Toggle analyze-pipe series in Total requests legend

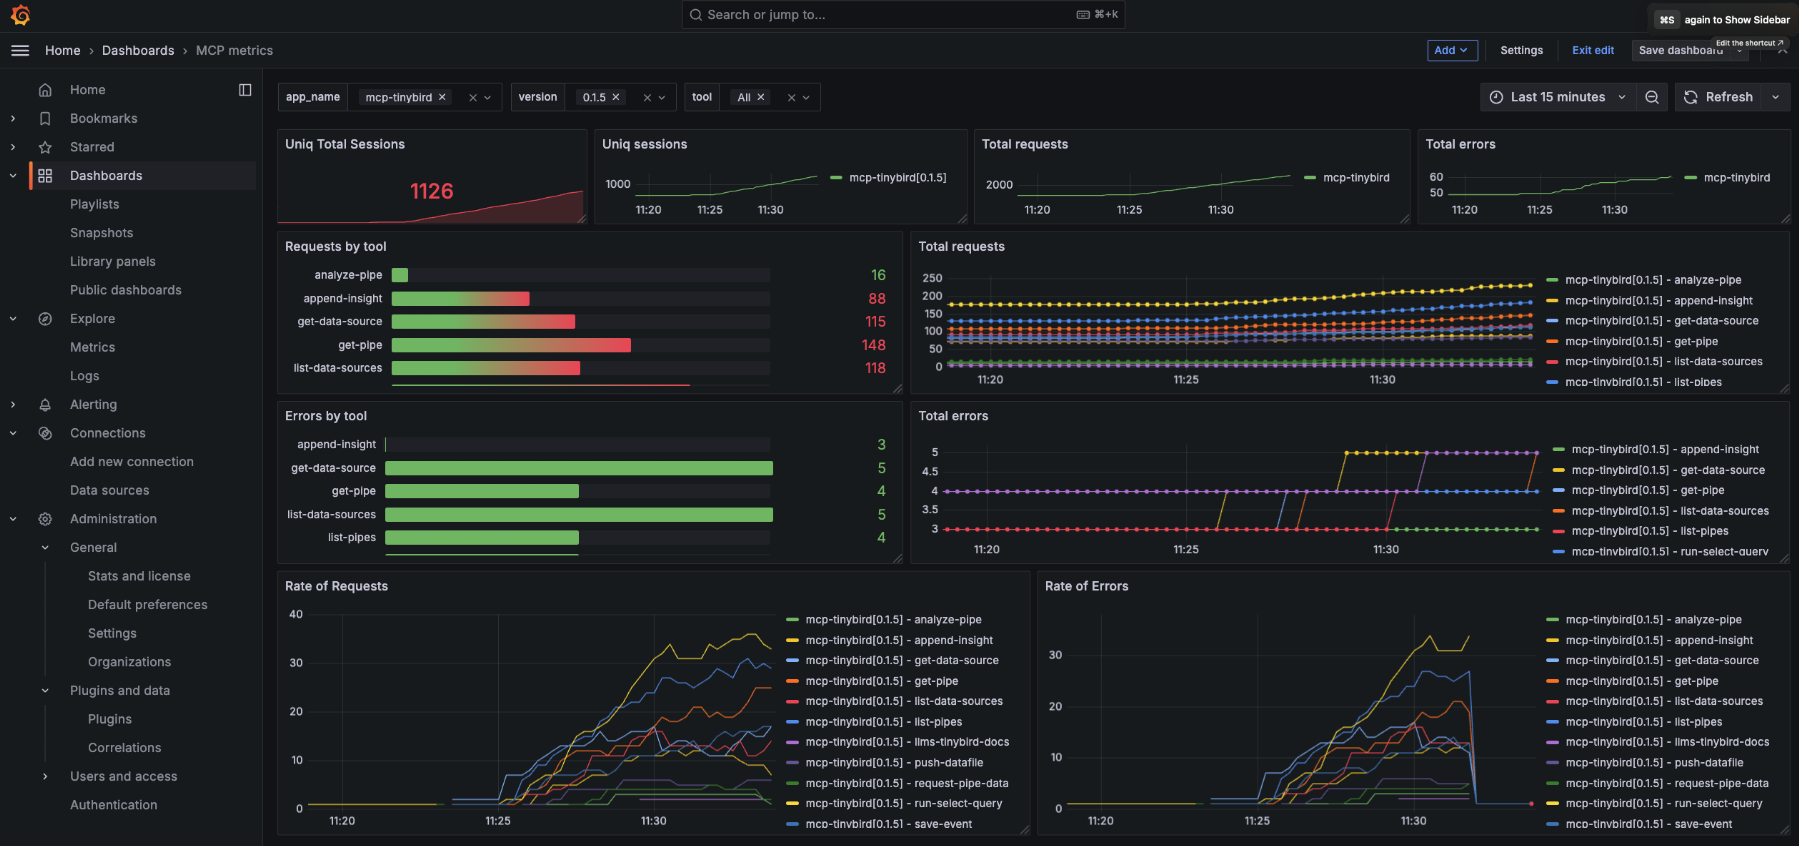click(1653, 280)
